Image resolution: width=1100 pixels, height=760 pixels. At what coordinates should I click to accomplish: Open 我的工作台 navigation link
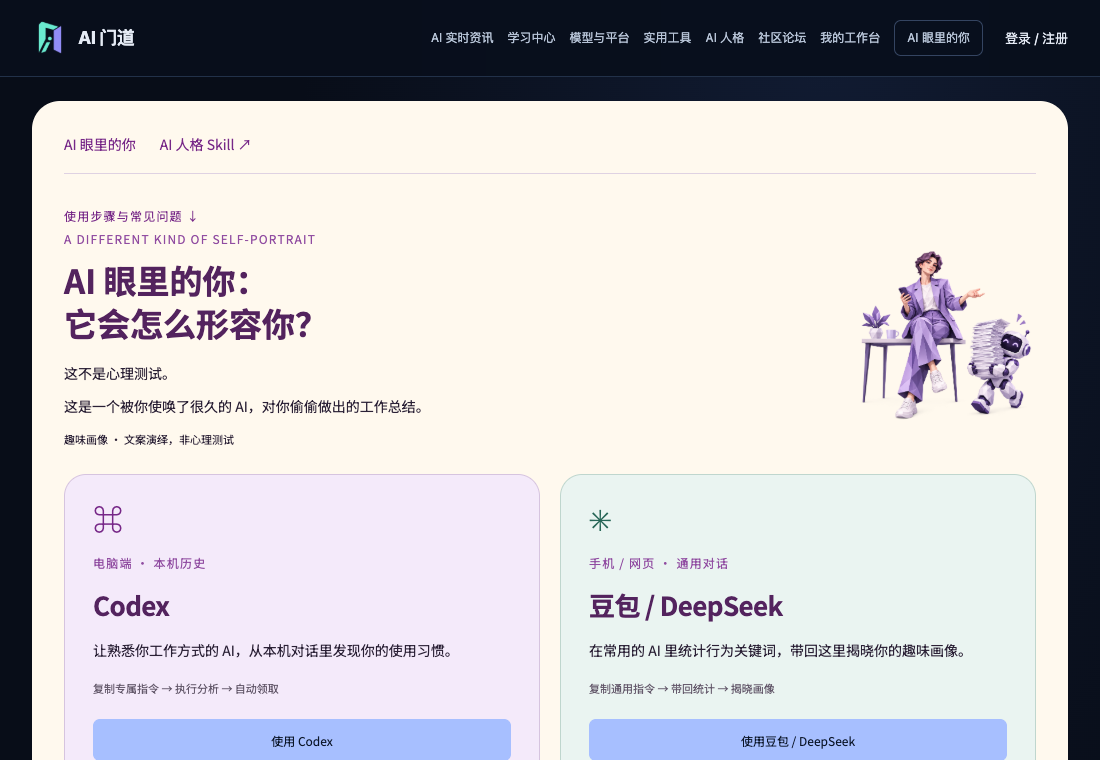tap(850, 38)
